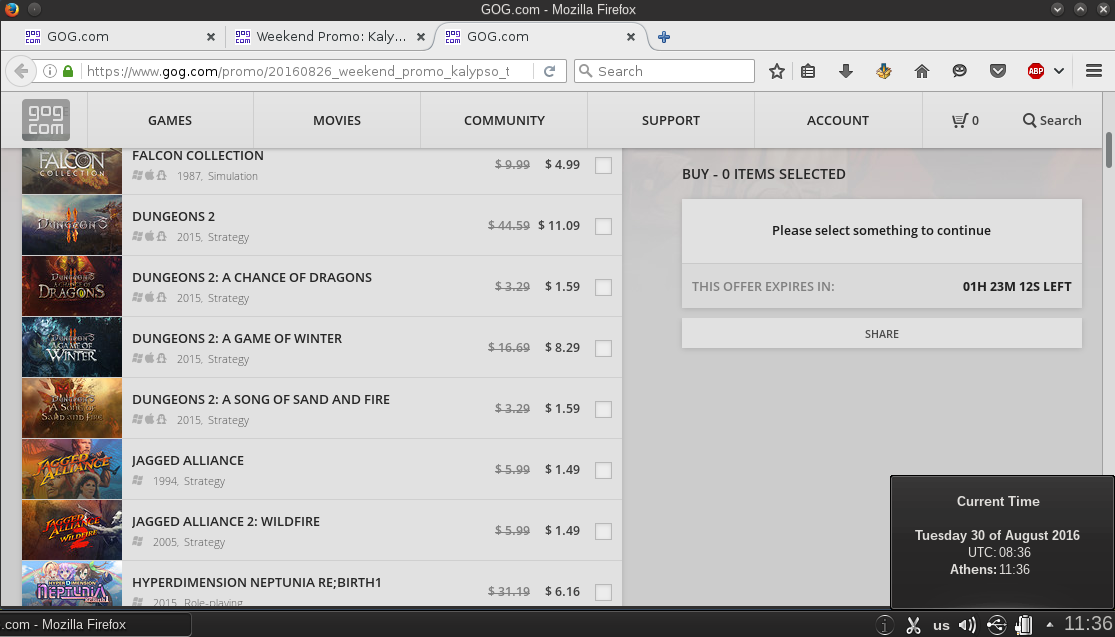Open the bookmarks list icon

[808, 71]
